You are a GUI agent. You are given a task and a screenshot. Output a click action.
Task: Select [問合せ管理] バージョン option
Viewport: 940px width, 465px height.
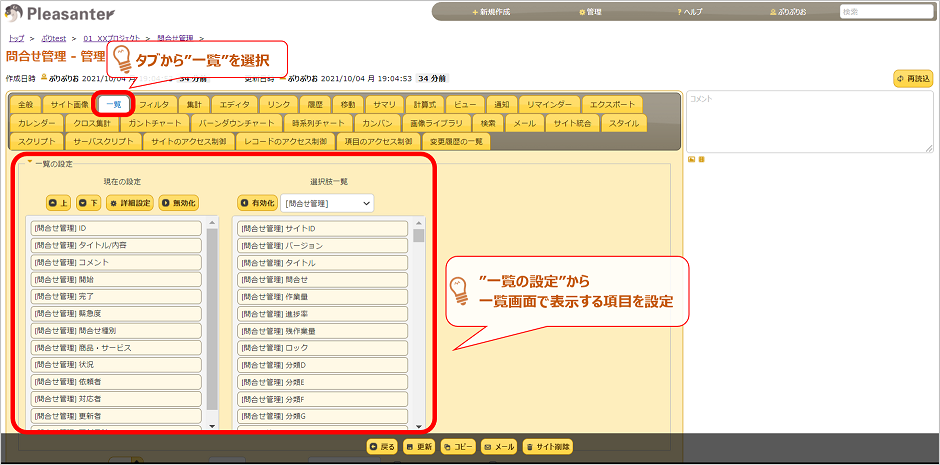click(323, 245)
